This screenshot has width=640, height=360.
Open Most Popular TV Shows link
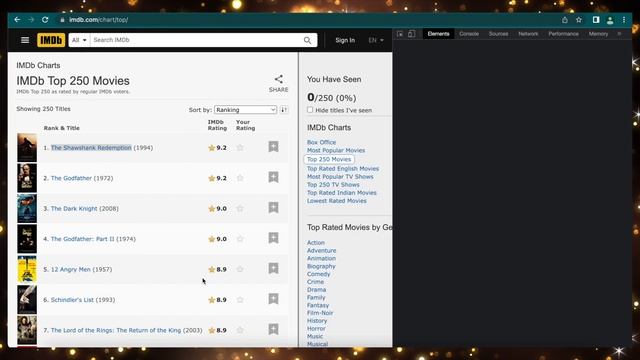(x=340, y=177)
